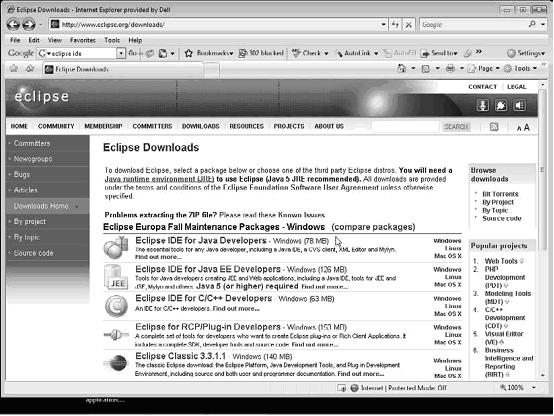Go forward using the browser Forward arrow

pos(29,24)
